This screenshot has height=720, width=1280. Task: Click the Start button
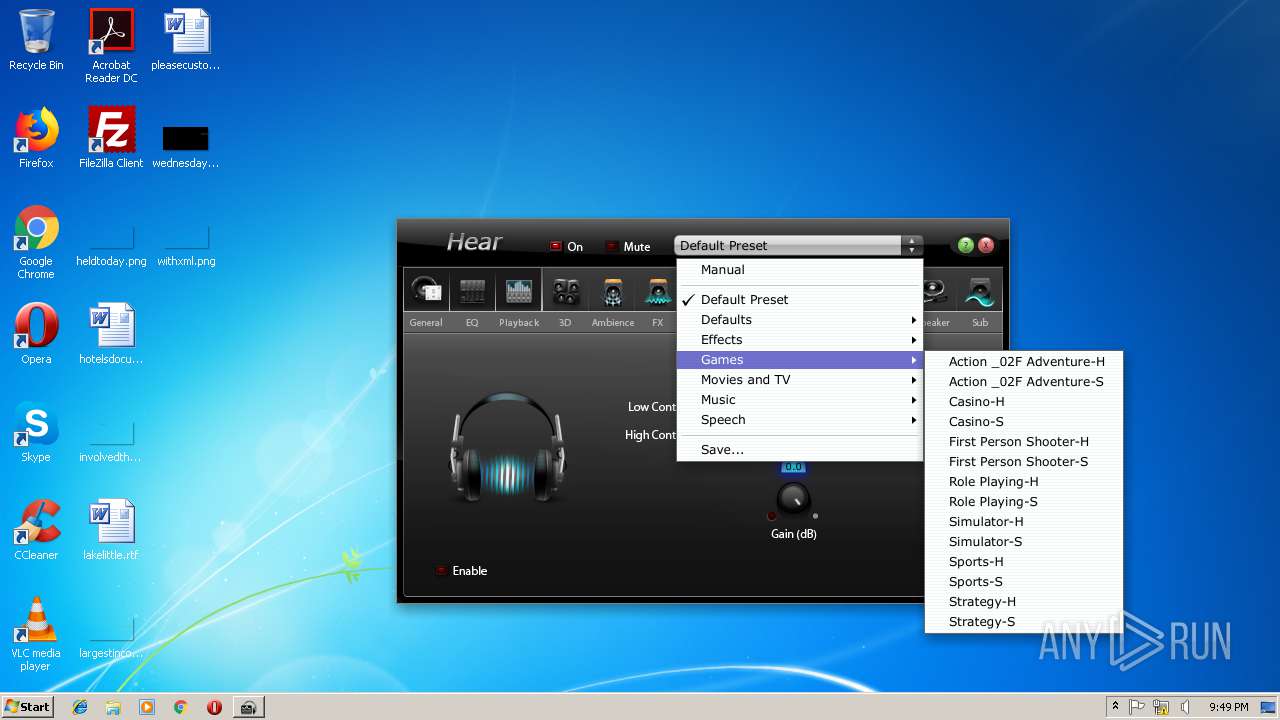tap(28, 707)
